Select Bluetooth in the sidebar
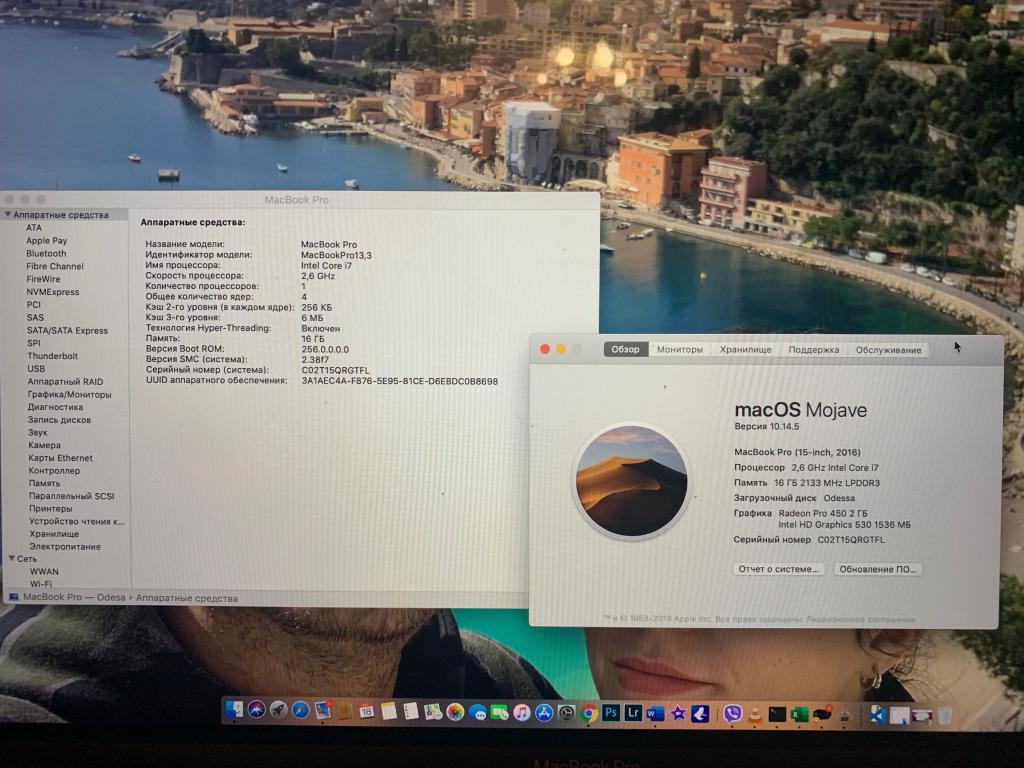Image resolution: width=1024 pixels, height=768 pixels. tap(46, 253)
